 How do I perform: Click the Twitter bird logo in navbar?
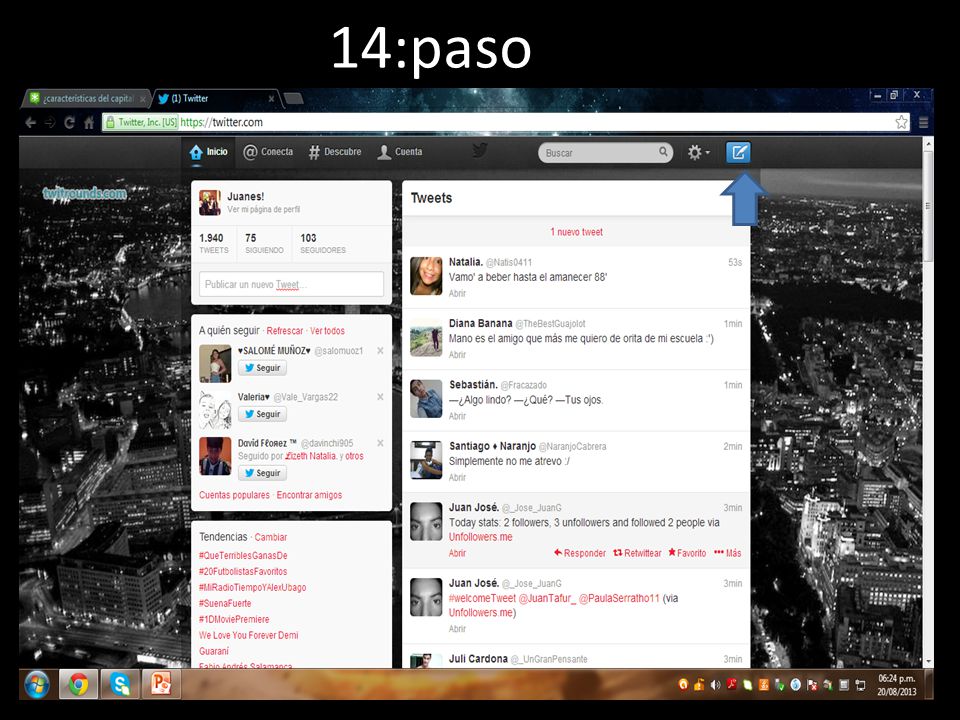(x=480, y=151)
